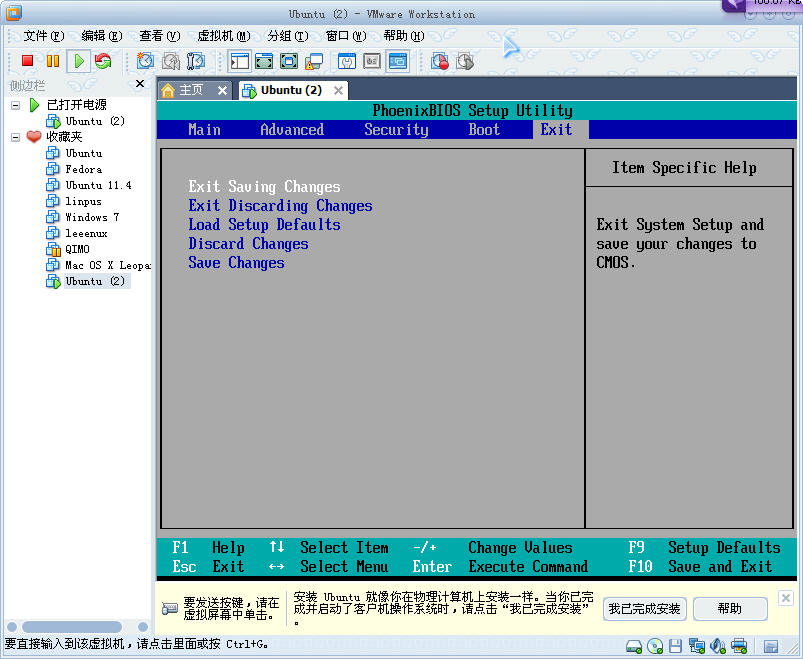Click the 帮助 button in hint bar

pos(730,609)
